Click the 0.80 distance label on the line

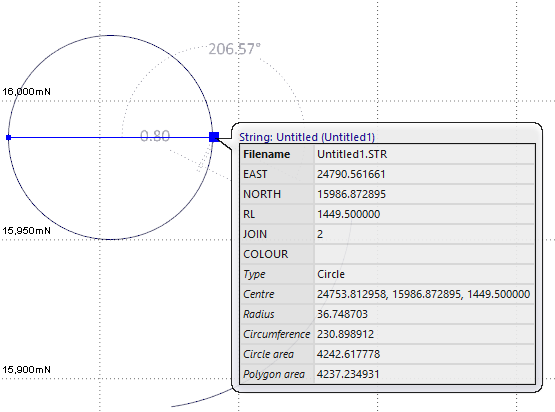(155, 136)
